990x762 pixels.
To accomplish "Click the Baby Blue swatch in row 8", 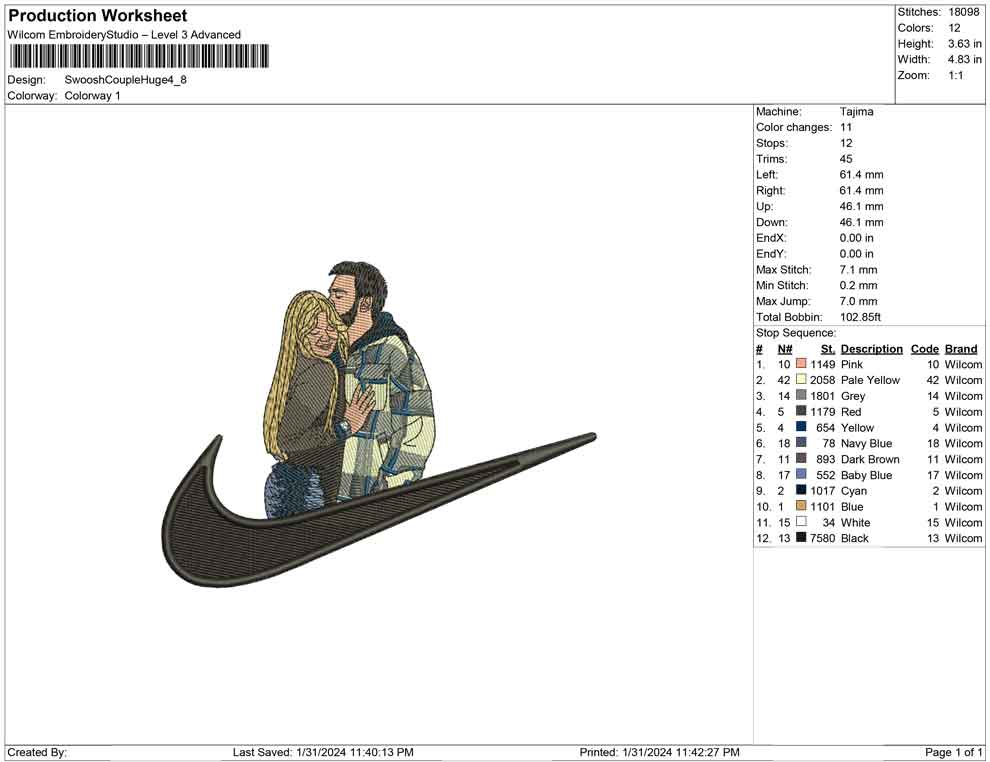I will 801,474.
